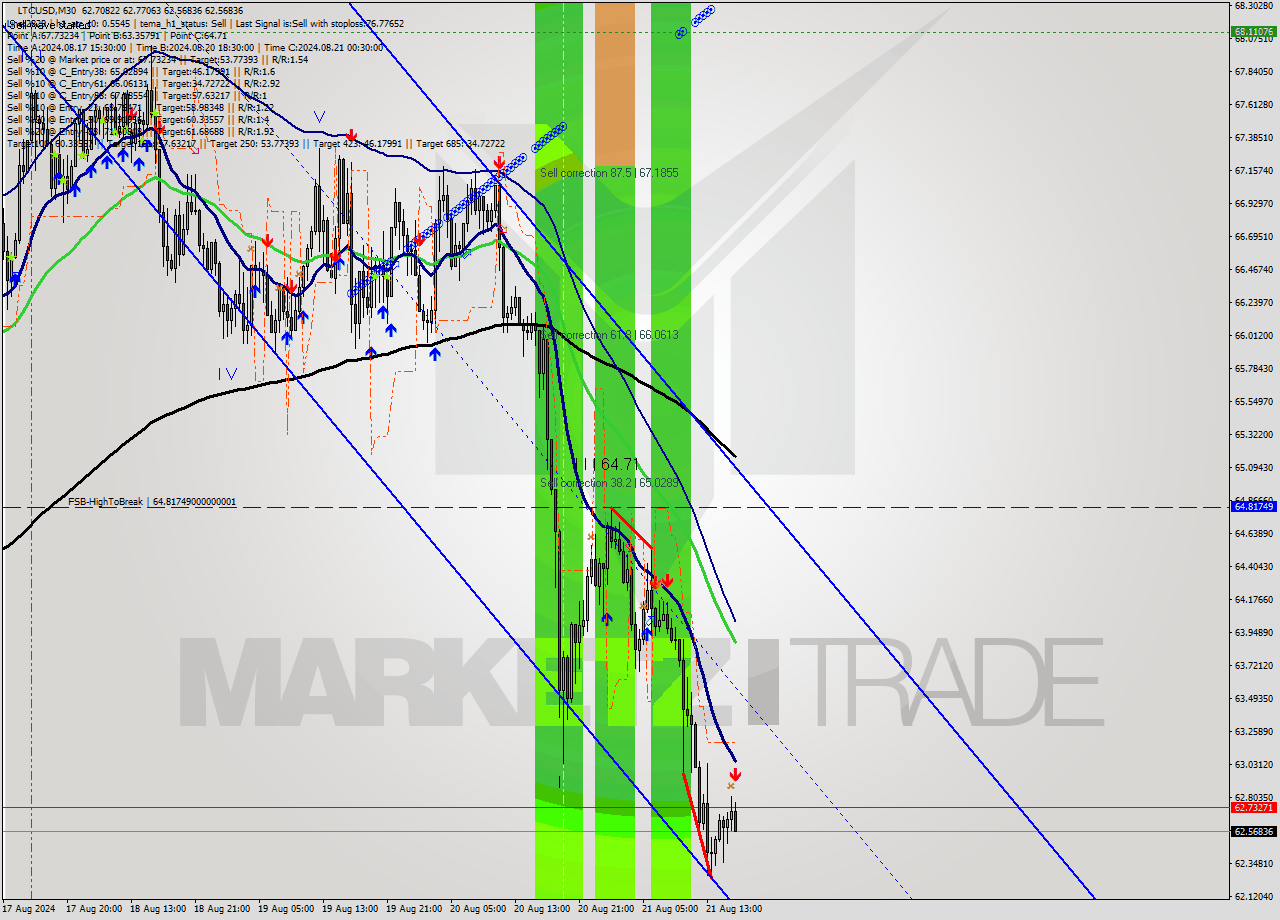This screenshot has height=920, width=1280.
Task: Click the 62.34810 price axis label
Action: coord(1253,864)
